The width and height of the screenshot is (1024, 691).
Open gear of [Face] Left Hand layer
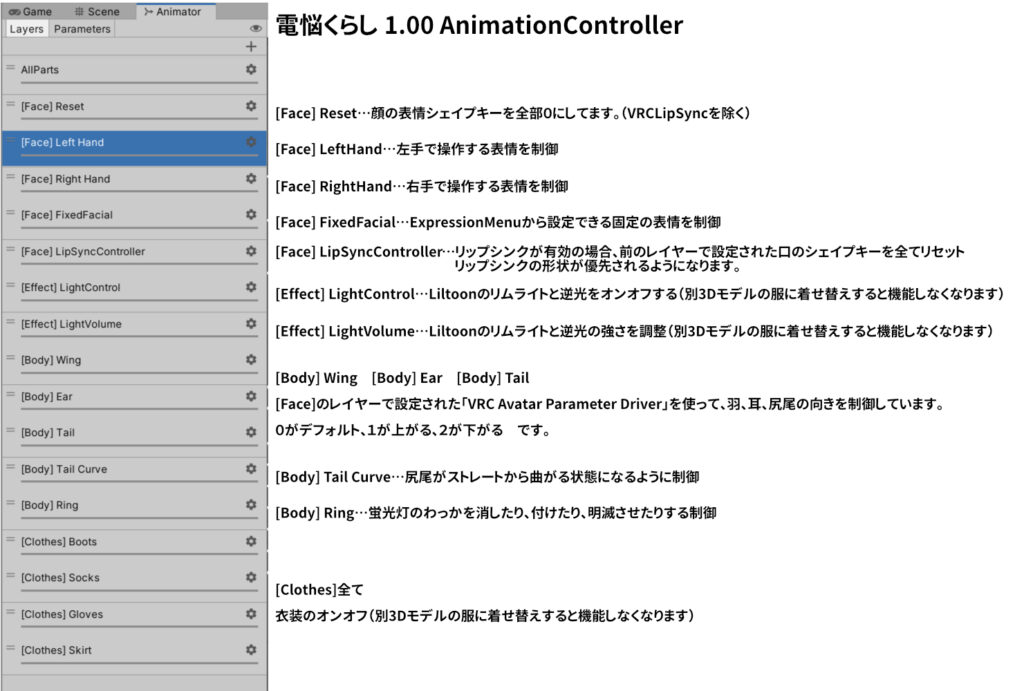pyautogui.click(x=251, y=142)
